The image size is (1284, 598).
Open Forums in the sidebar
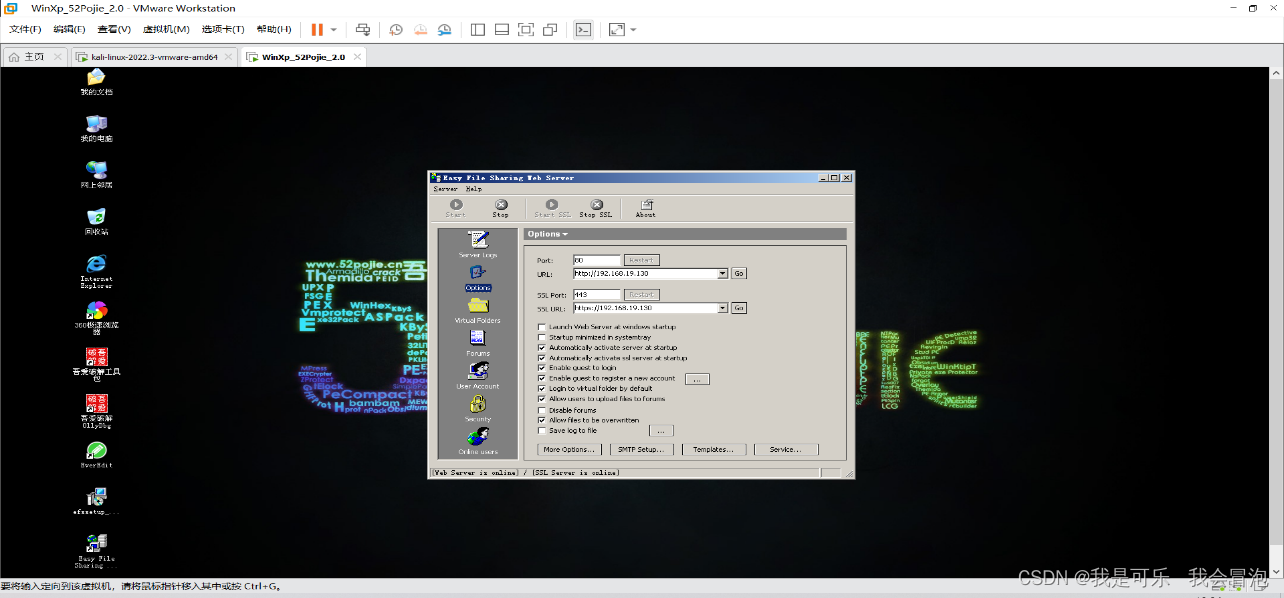coord(478,343)
